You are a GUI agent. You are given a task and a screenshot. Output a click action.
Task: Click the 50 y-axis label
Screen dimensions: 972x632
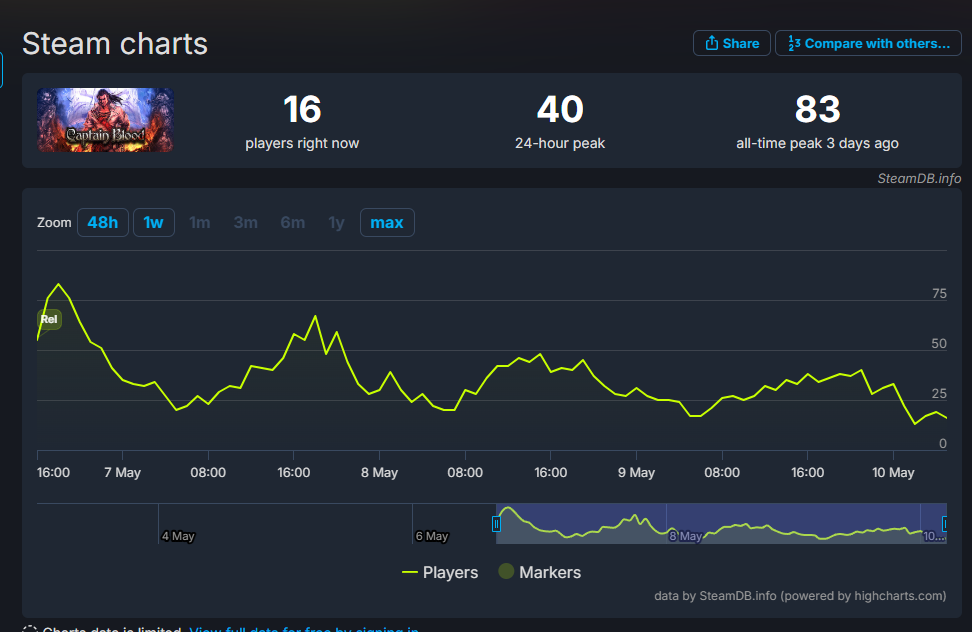pos(939,344)
